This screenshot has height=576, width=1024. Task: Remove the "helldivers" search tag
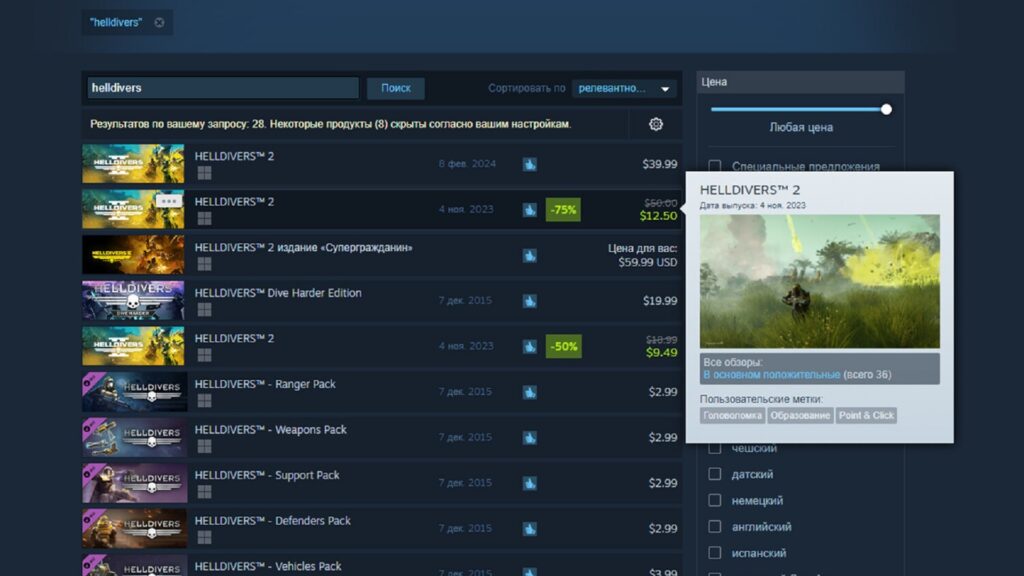159,22
